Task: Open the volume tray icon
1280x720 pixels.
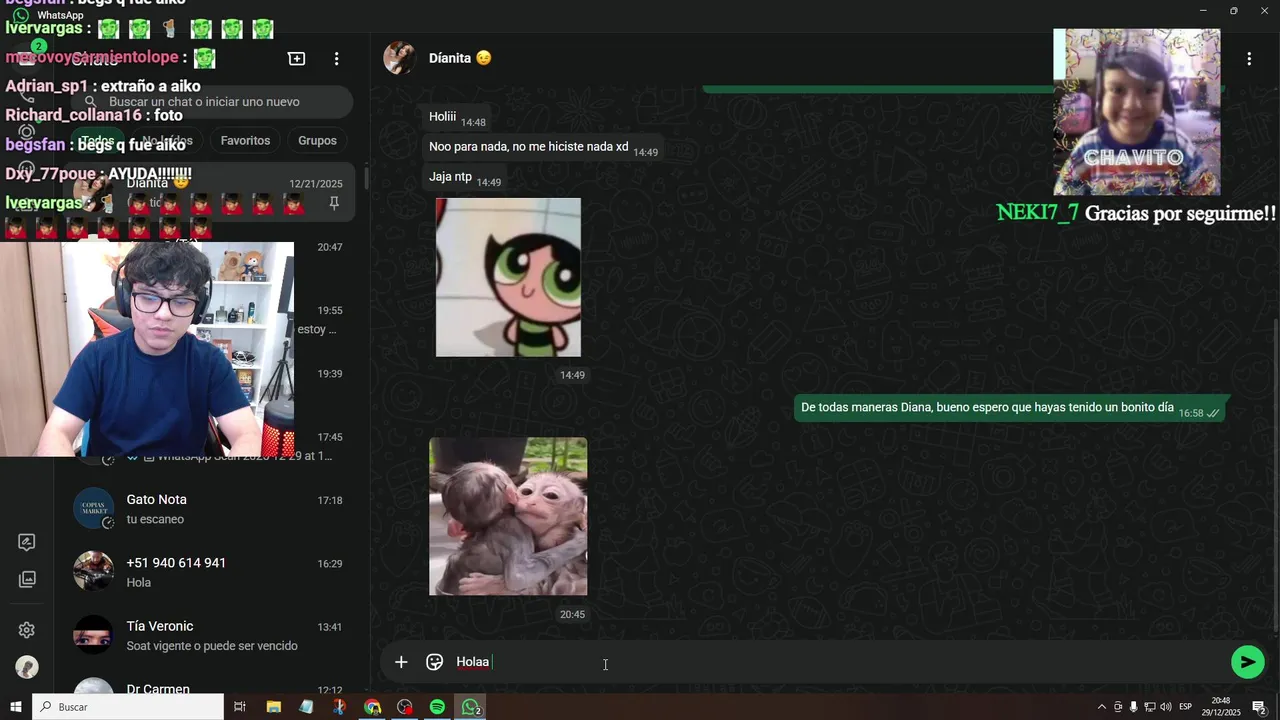Action: pyautogui.click(x=1166, y=707)
